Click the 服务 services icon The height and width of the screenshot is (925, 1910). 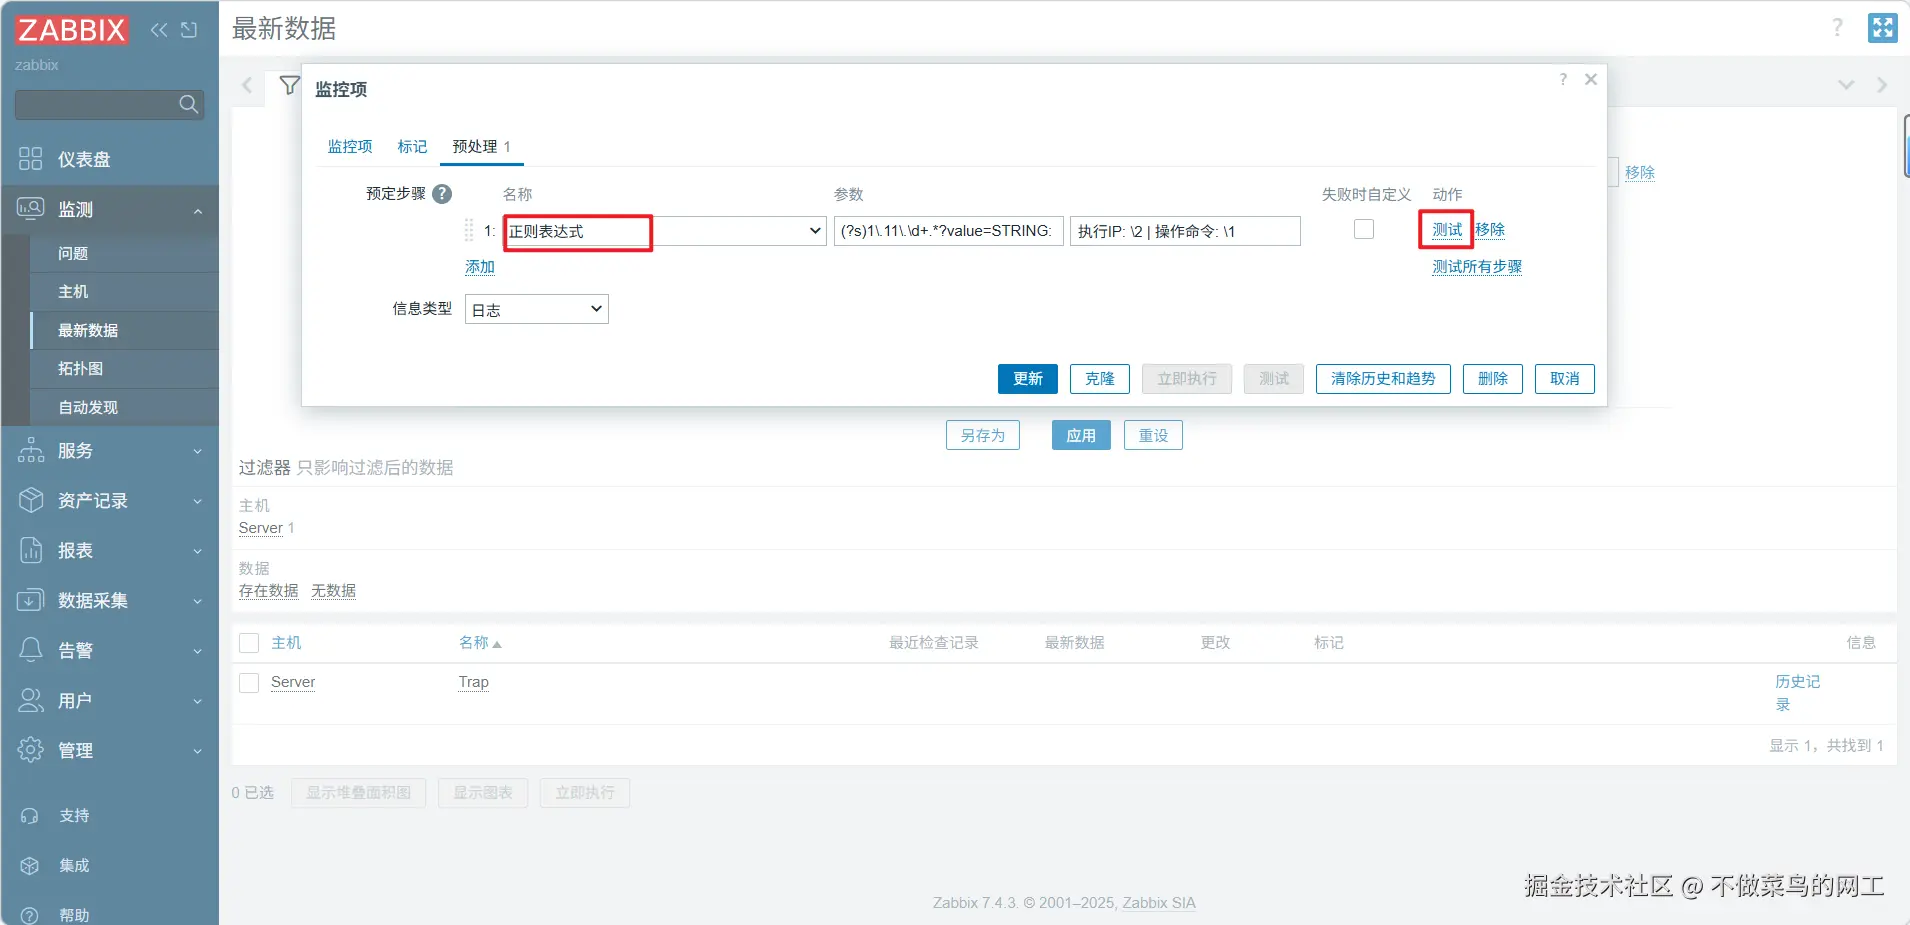(x=31, y=450)
